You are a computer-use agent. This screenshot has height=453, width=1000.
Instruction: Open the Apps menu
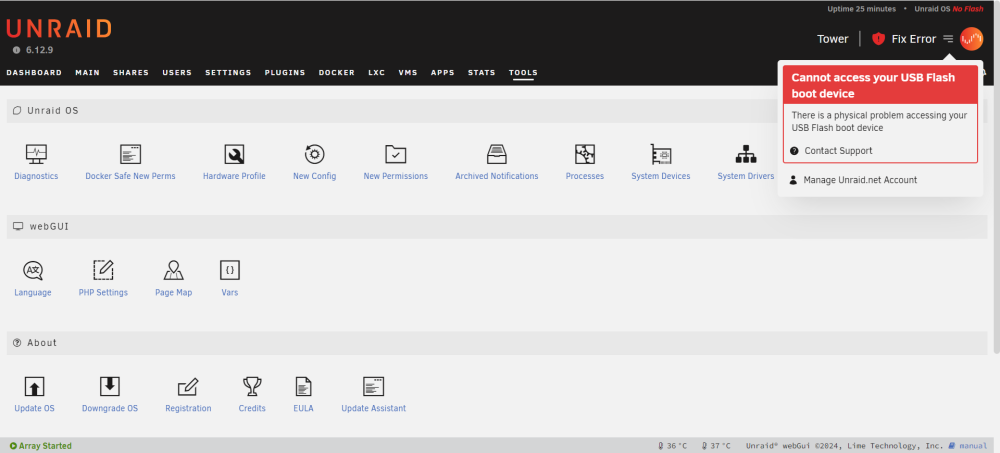tap(443, 73)
